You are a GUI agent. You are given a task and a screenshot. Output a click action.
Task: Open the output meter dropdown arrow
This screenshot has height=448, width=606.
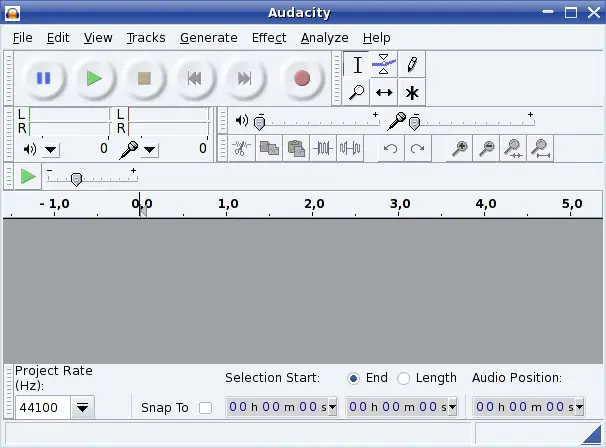(51, 149)
